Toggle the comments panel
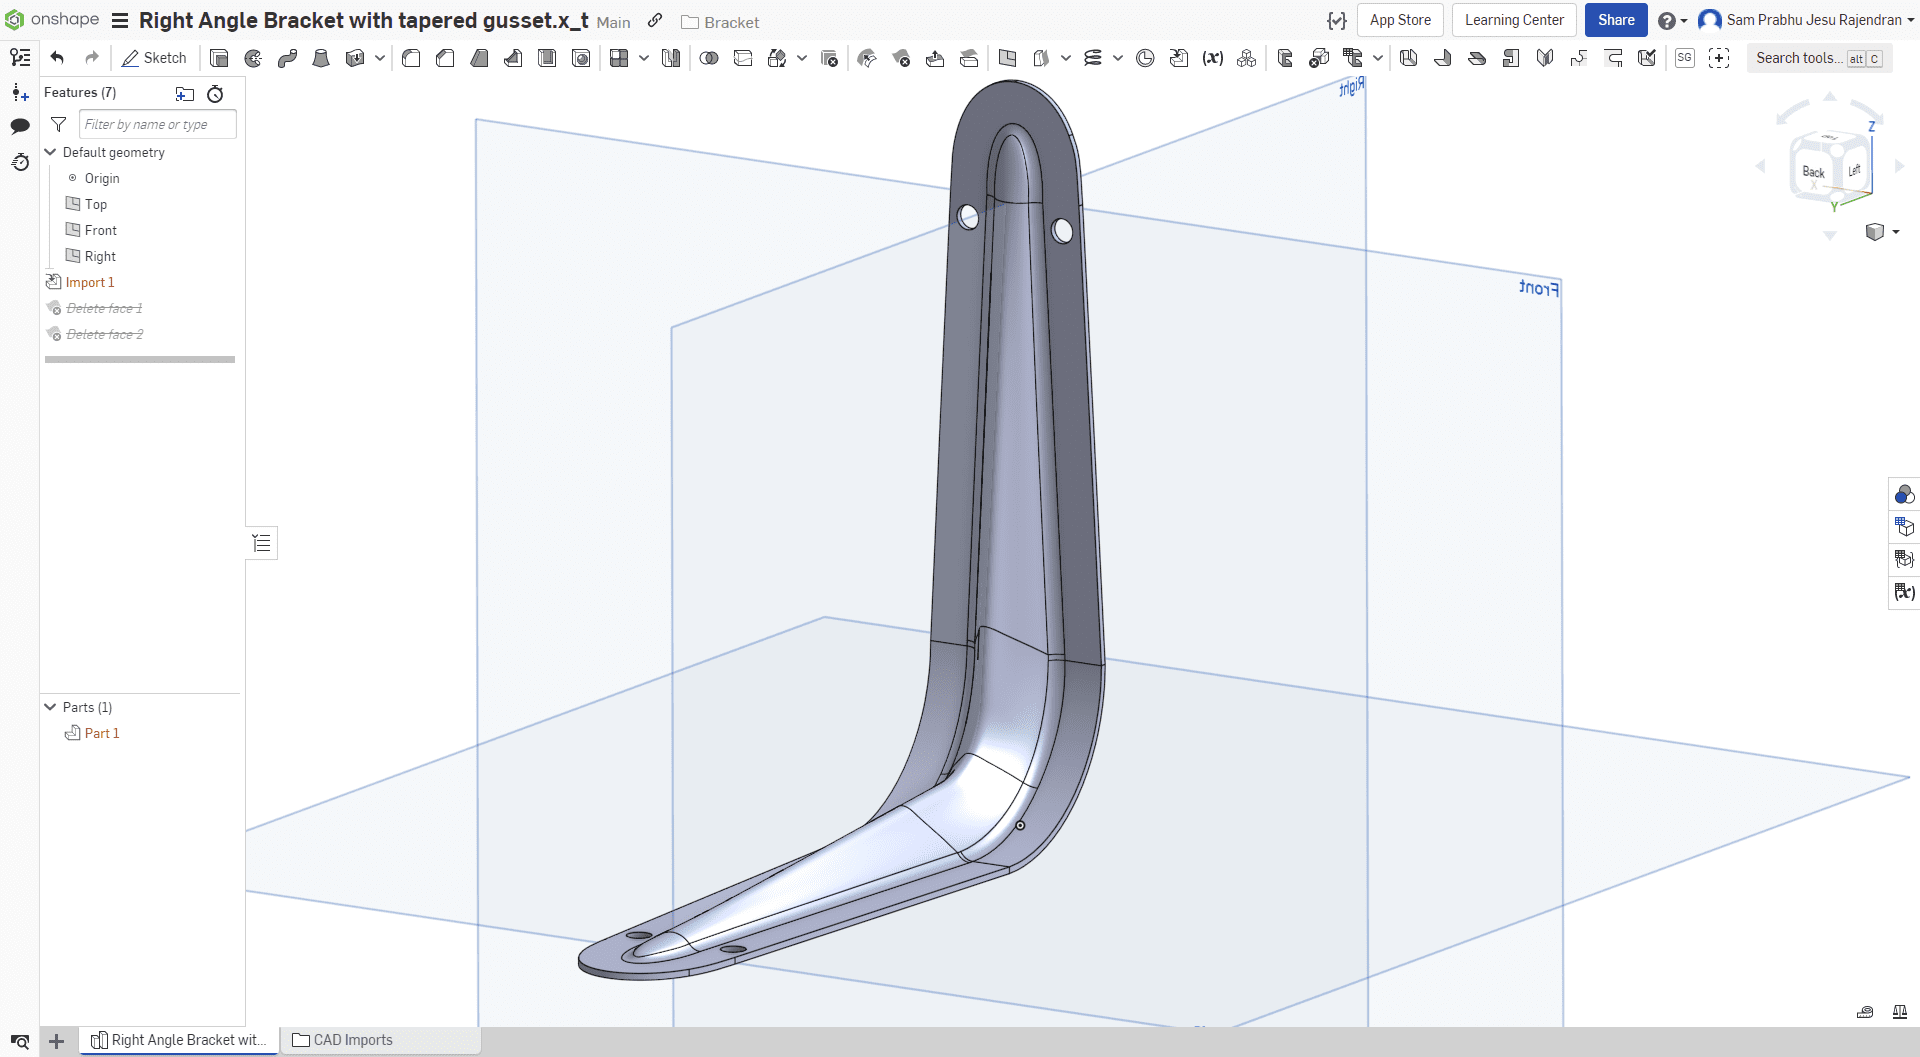The height and width of the screenshot is (1057, 1920). pyautogui.click(x=20, y=126)
